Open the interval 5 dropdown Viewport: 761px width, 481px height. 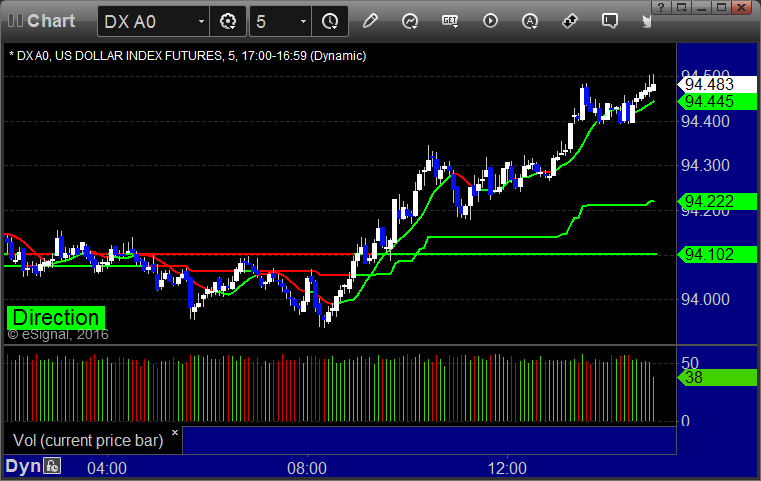pos(303,22)
